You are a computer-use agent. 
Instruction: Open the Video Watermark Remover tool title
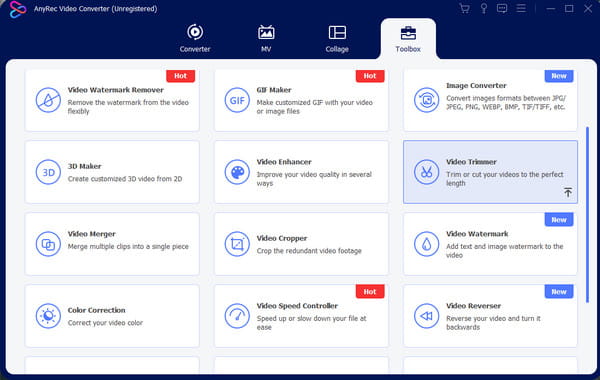click(116, 90)
